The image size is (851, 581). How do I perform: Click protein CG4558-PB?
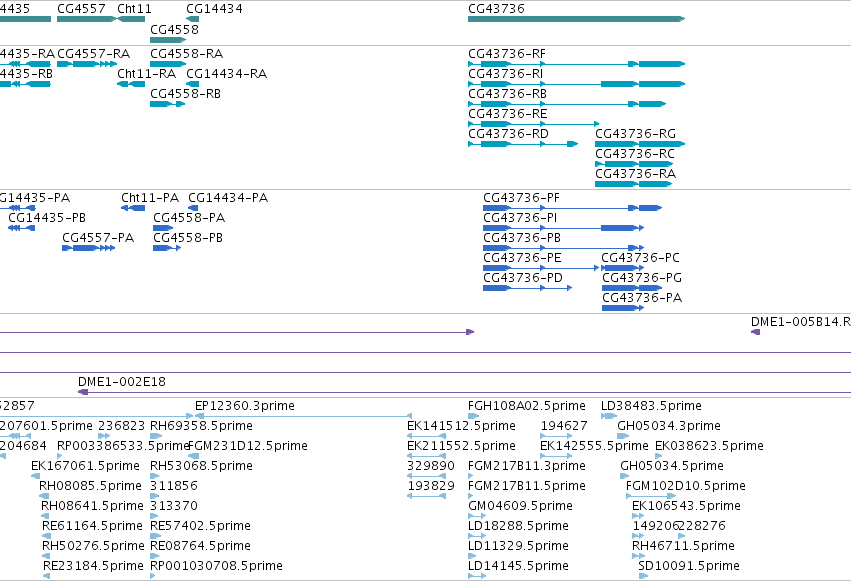point(167,248)
